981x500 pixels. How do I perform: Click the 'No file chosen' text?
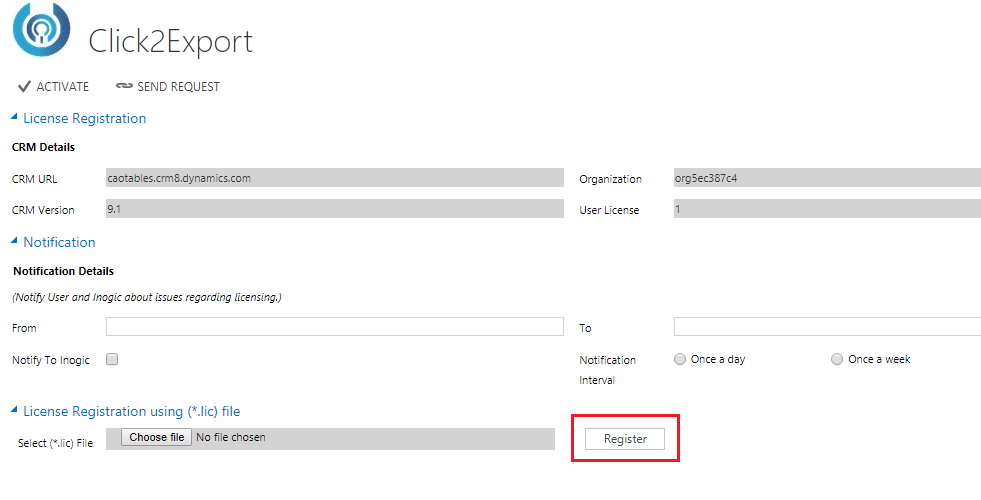pyautogui.click(x=231, y=437)
